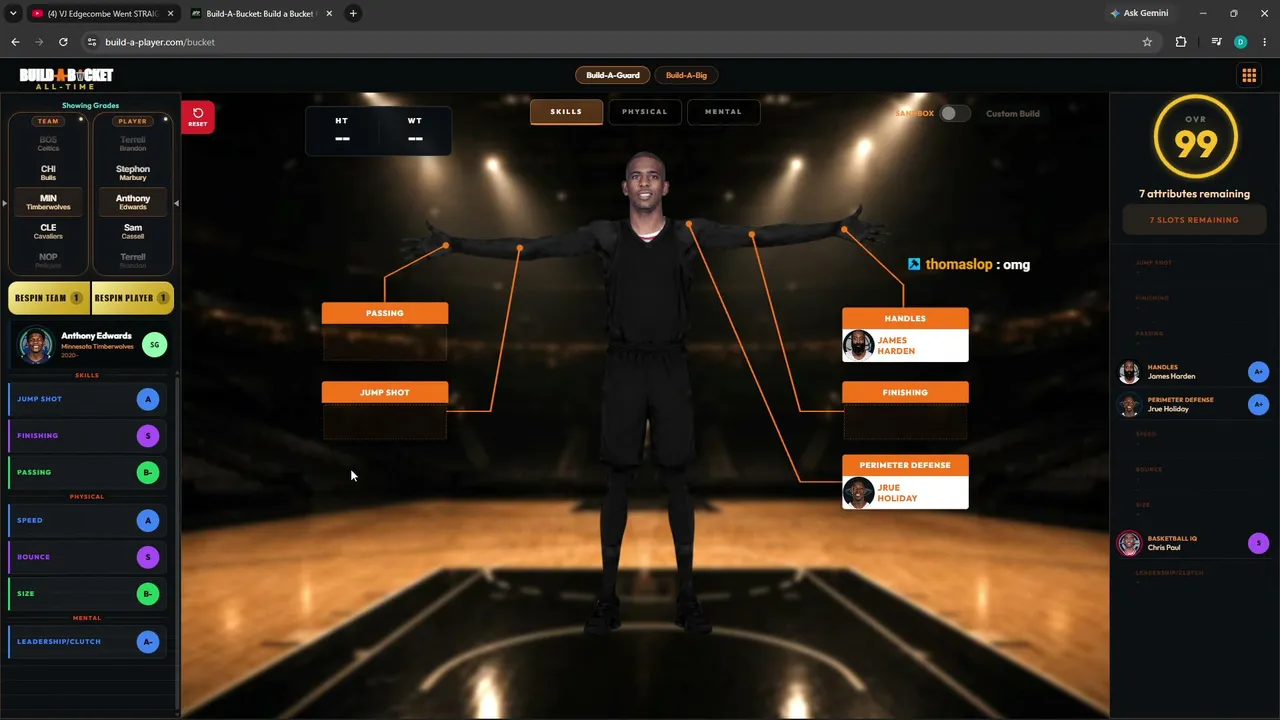Click the James Harden A+ badge in build list
Image resolution: width=1280 pixels, height=720 pixels.
click(1258, 372)
